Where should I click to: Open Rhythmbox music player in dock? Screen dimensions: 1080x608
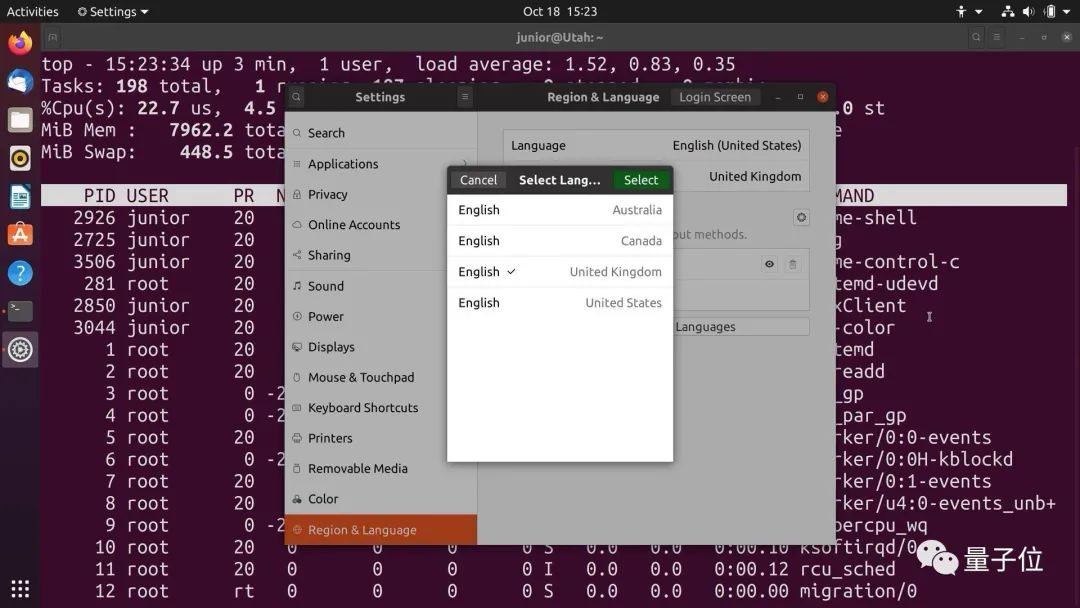coord(20,158)
